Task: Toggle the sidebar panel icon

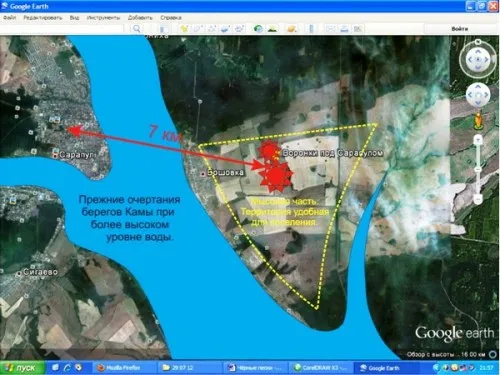Action: (163, 29)
